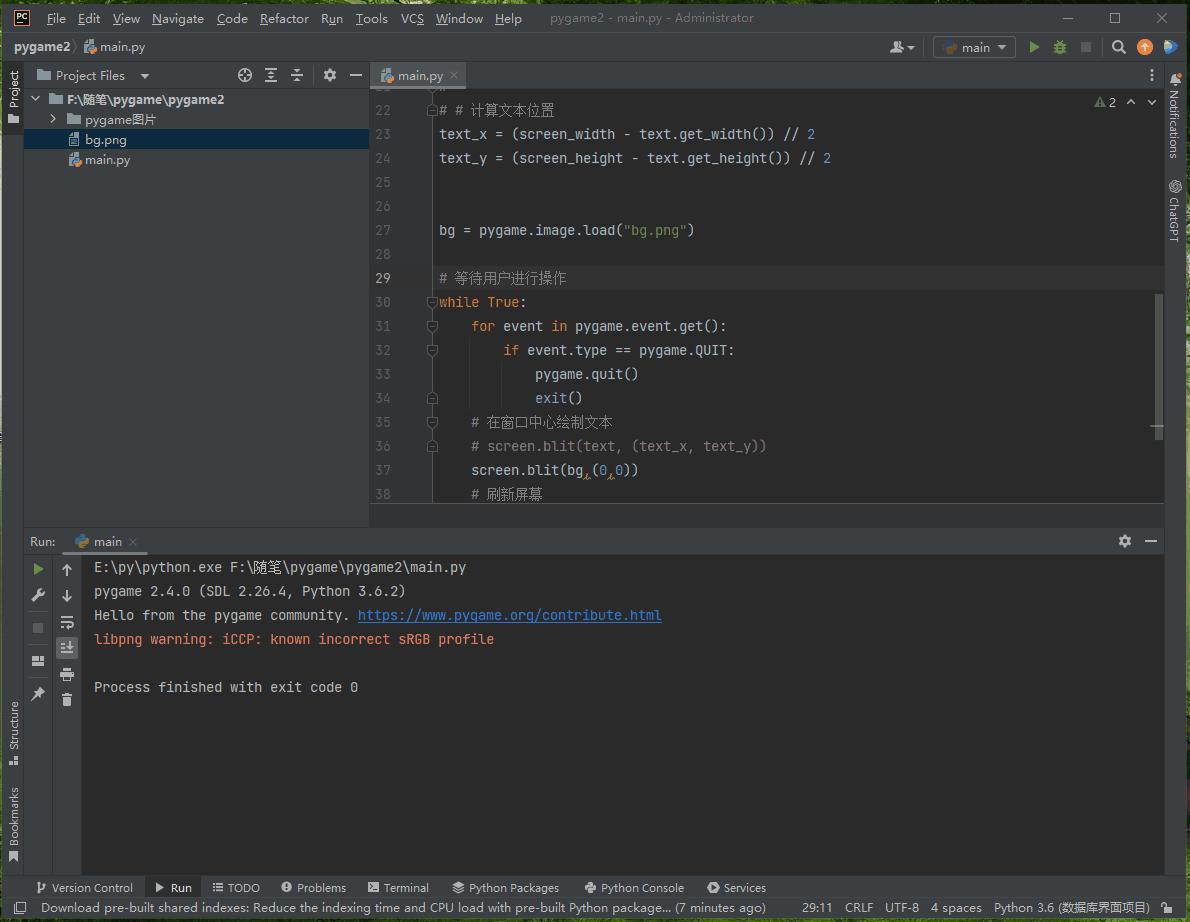Image resolution: width=1190 pixels, height=922 pixels.
Task: Toggle soft-wrap in the Run console
Action: coord(67,622)
